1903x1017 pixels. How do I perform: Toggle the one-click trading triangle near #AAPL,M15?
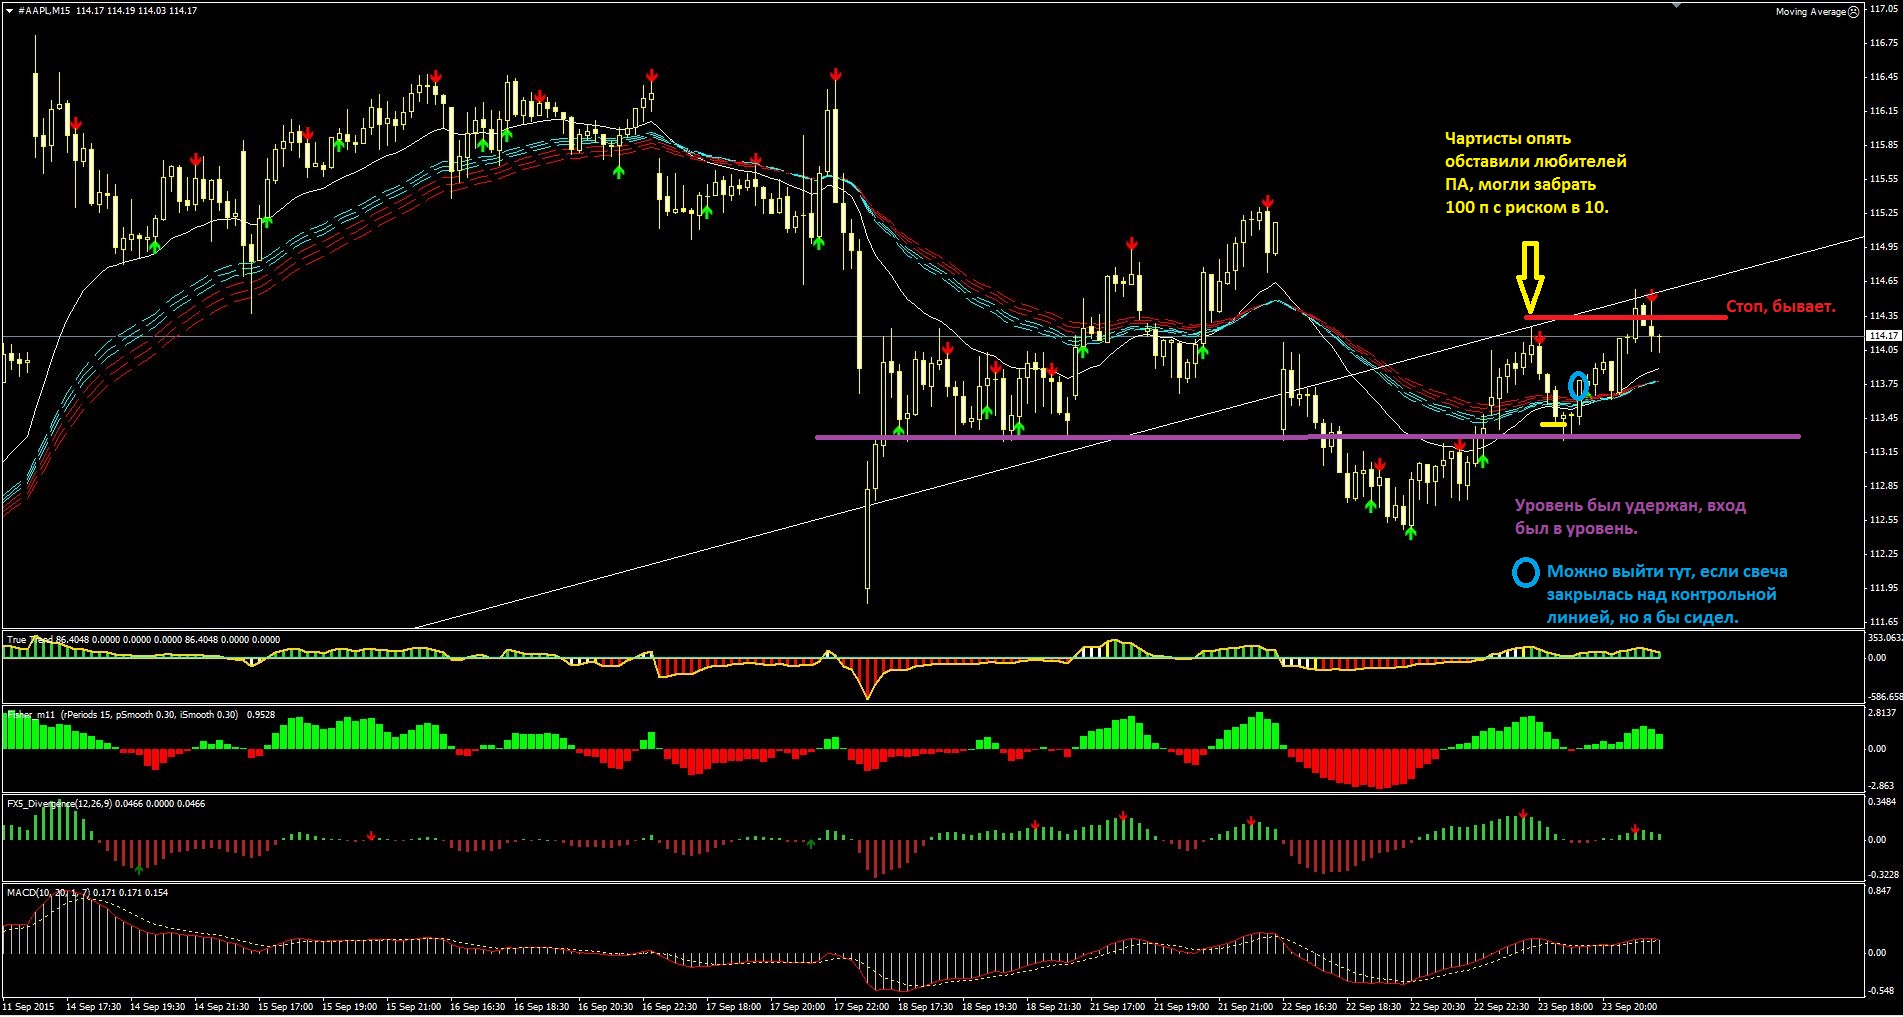coord(10,10)
